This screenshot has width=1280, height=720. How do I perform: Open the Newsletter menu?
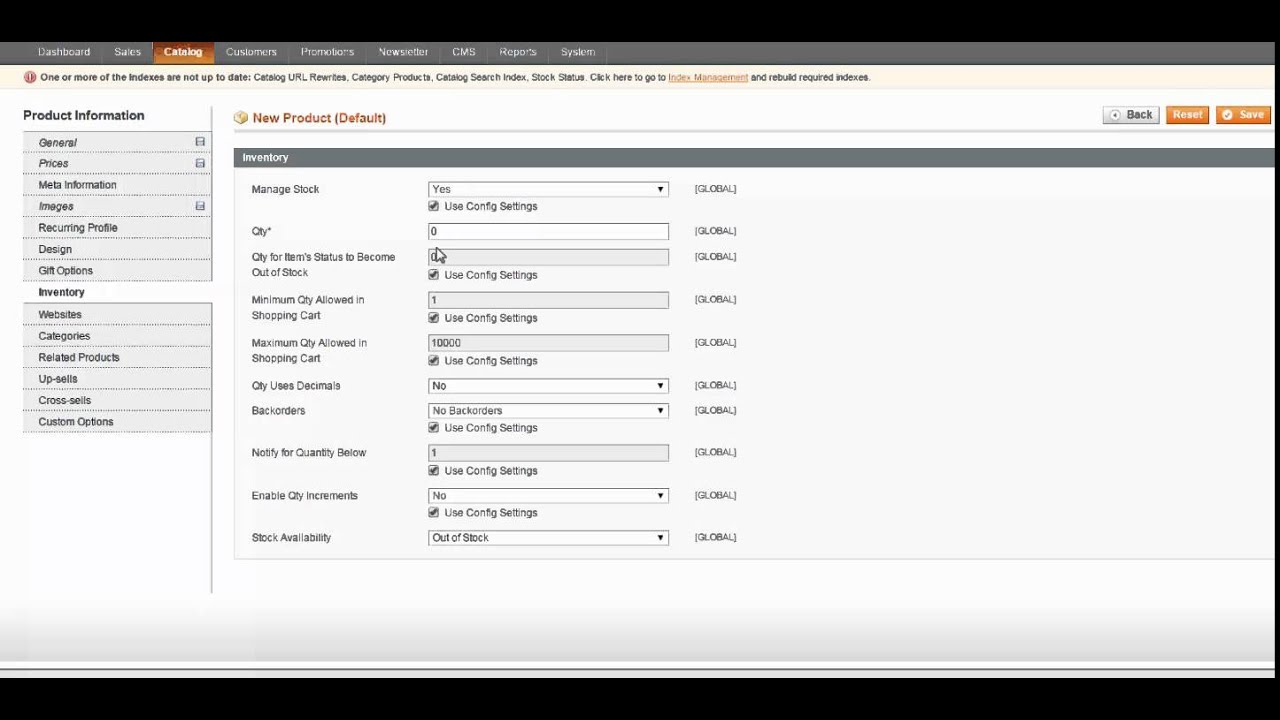point(403,52)
